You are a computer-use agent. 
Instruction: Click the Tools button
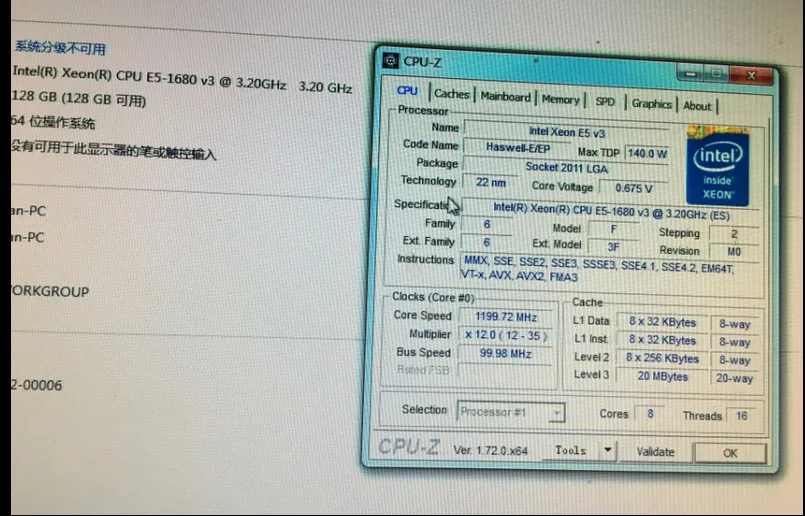tap(570, 450)
